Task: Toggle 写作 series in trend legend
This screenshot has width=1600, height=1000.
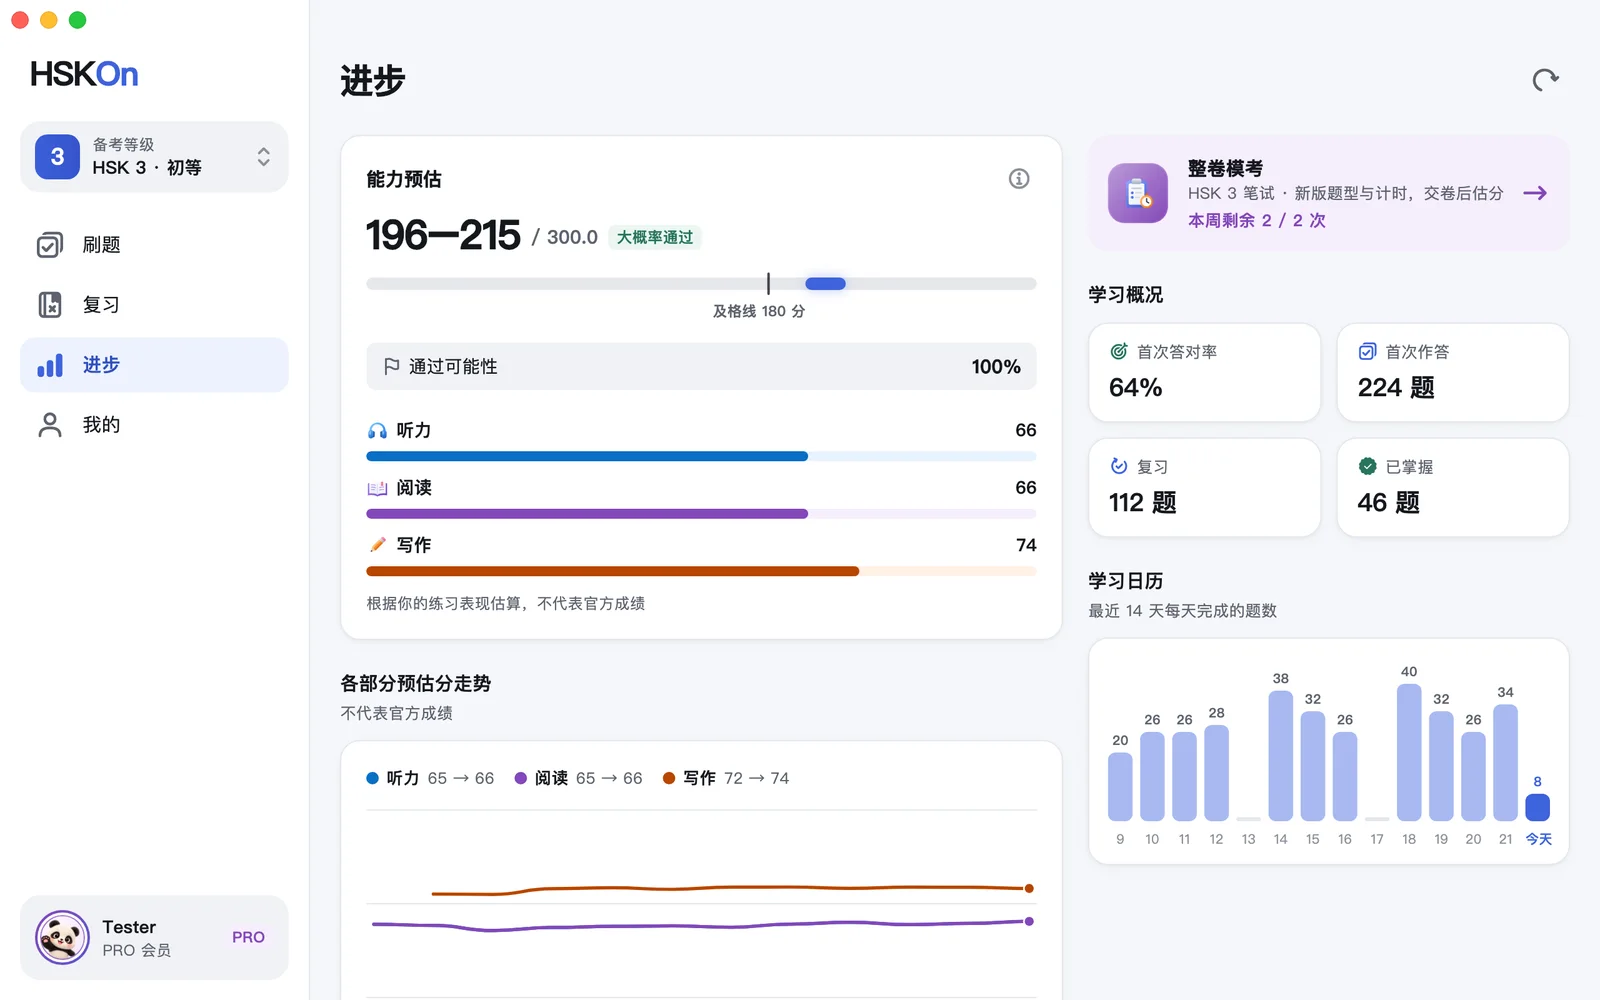Action: click(x=726, y=778)
